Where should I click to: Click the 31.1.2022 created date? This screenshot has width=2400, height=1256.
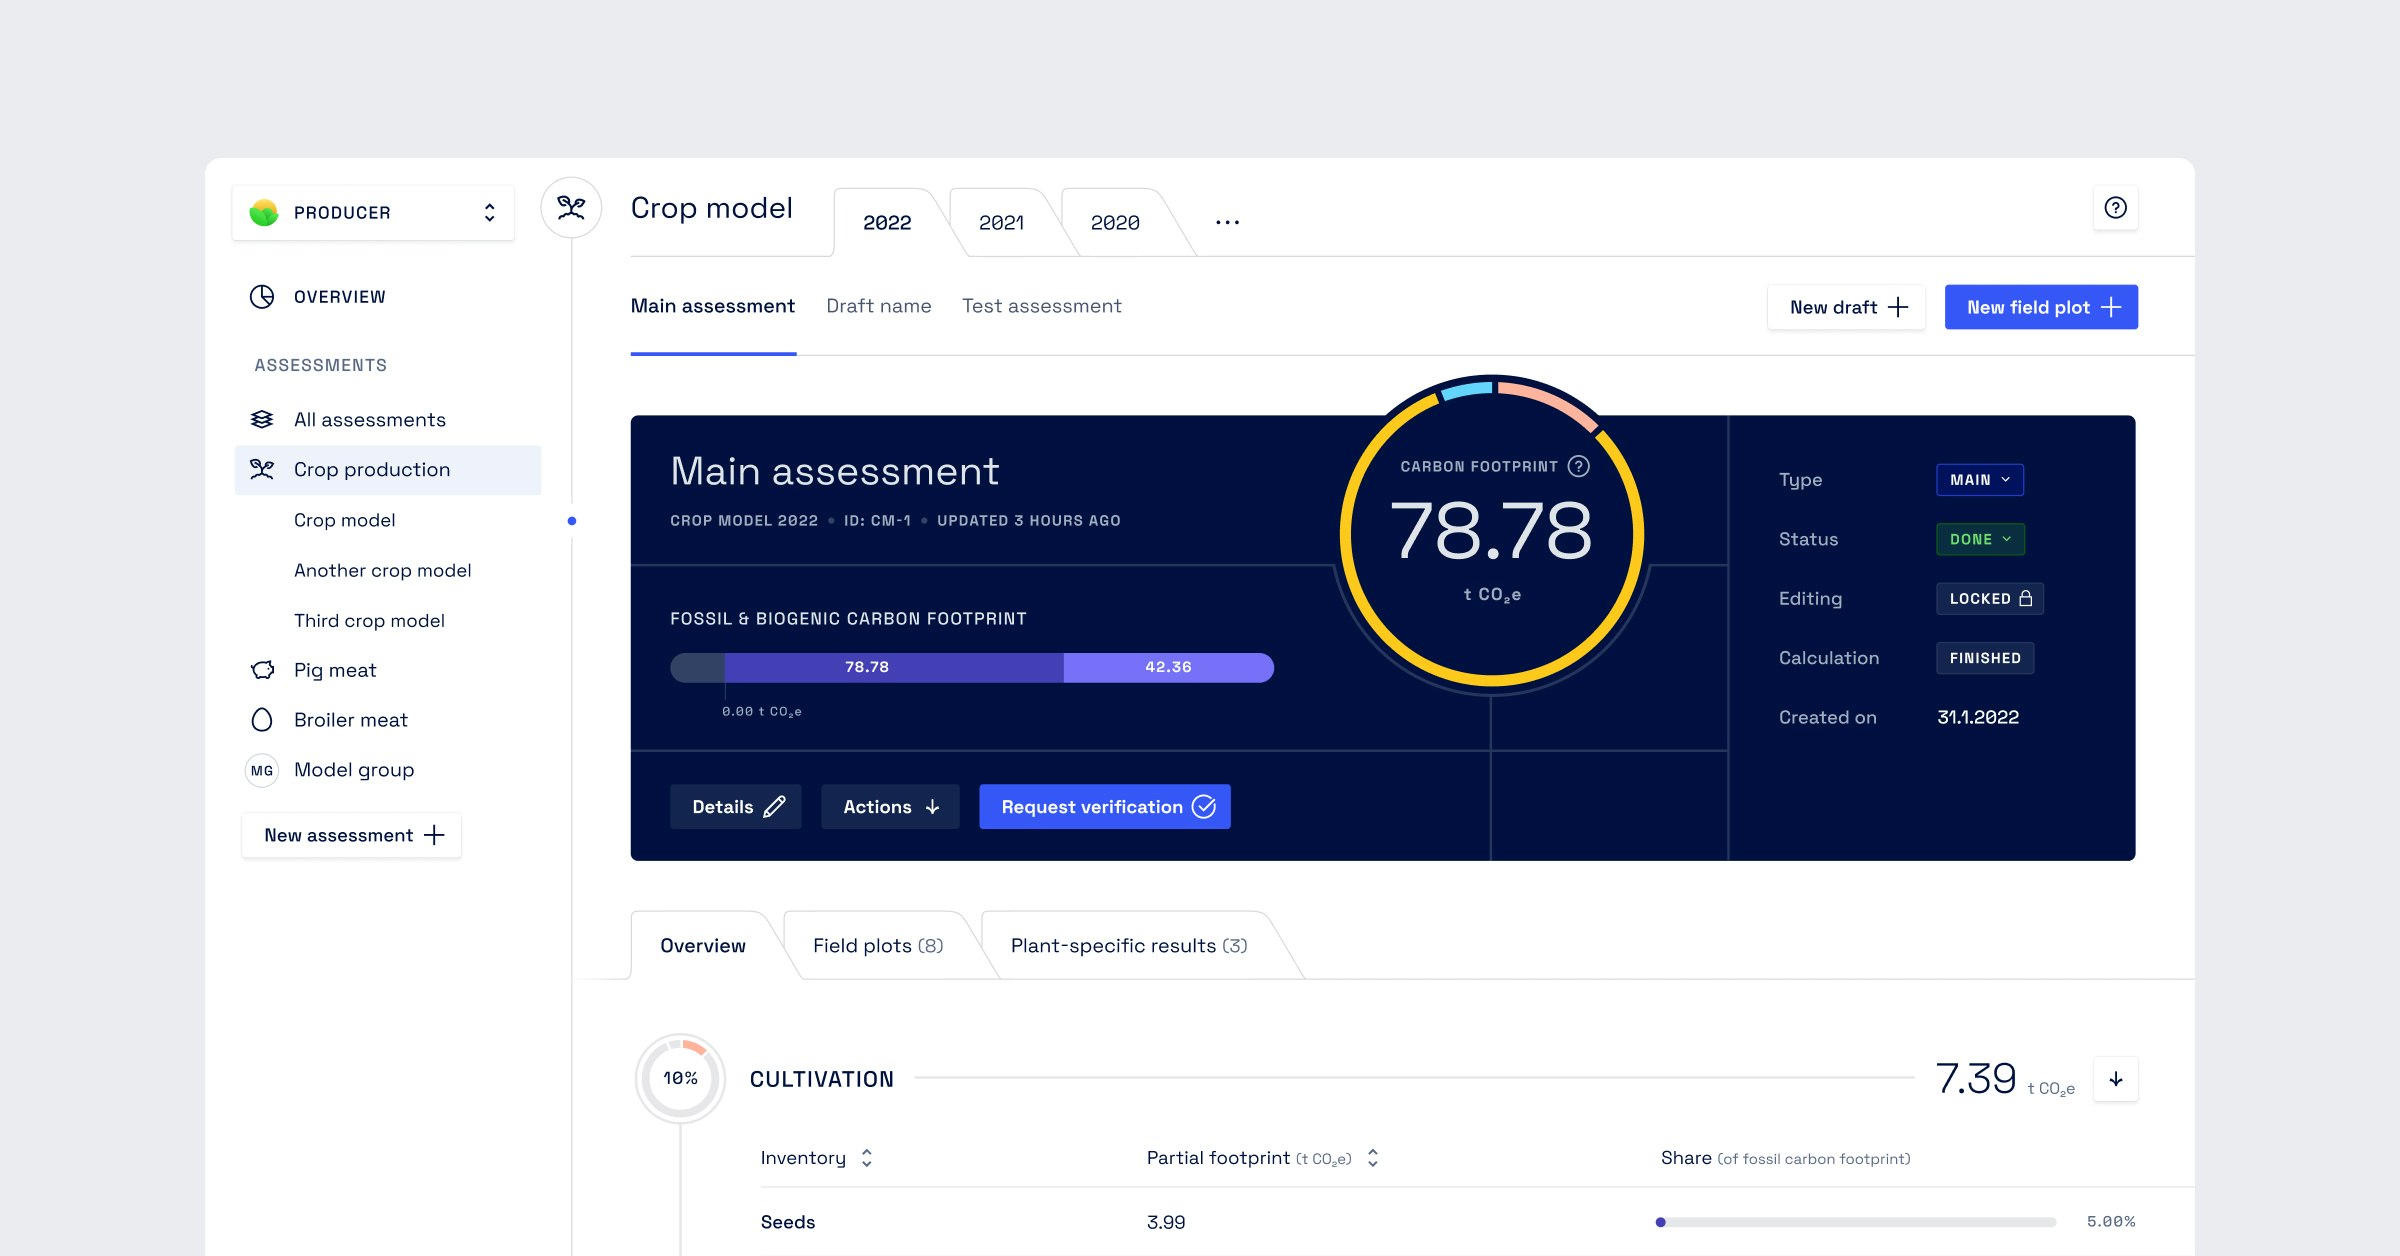pyautogui.click(x=1978, y=717)
